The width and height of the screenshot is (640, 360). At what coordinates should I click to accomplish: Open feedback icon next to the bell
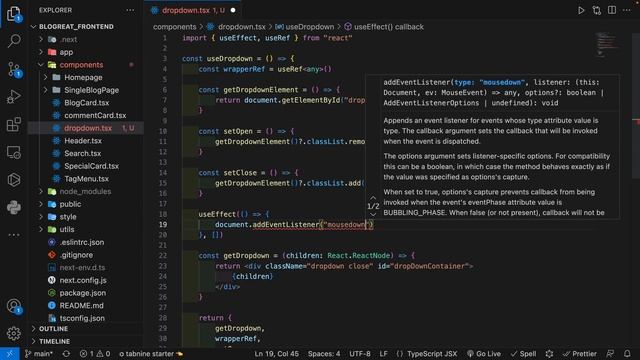(610, 354)
